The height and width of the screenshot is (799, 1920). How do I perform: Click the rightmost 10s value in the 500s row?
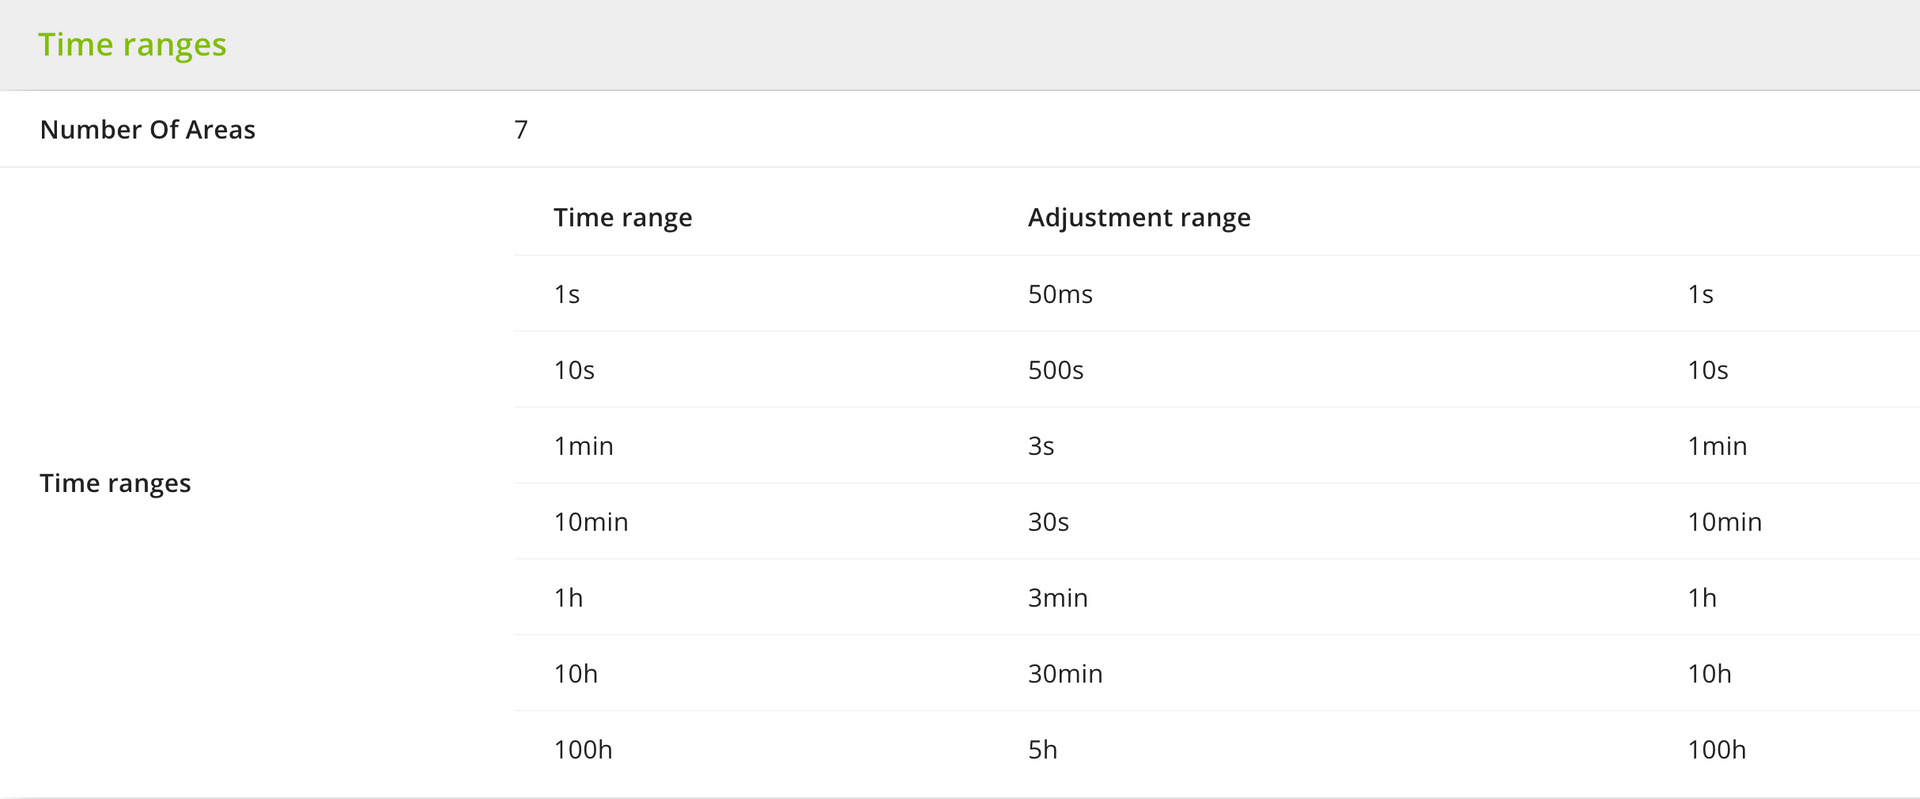(x=1707, y=370)
